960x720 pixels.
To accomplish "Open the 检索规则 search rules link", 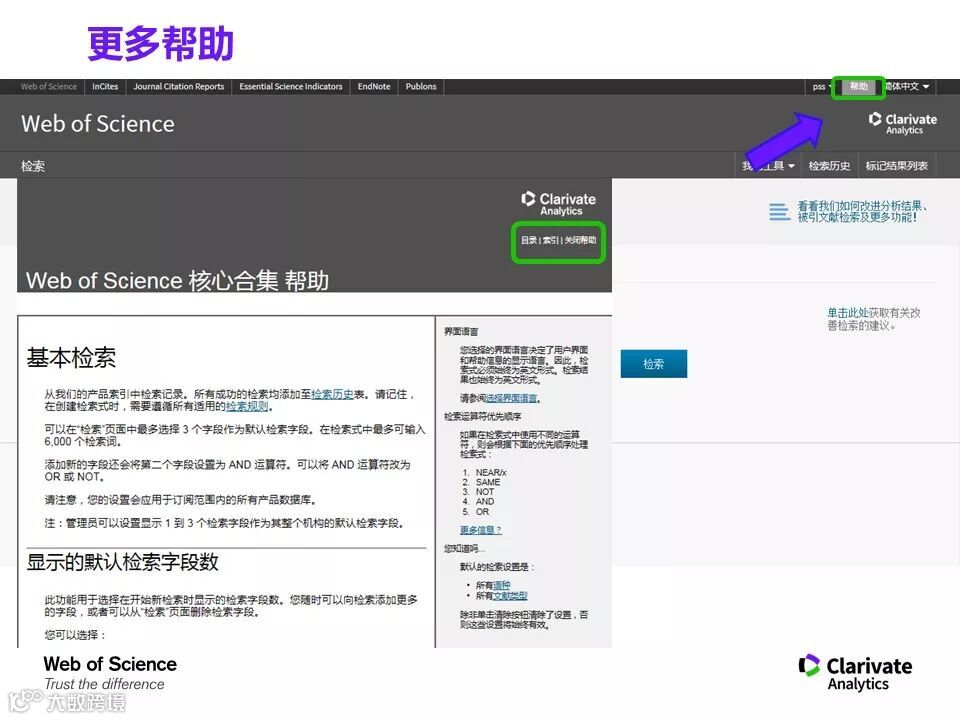I will (247, 407).
